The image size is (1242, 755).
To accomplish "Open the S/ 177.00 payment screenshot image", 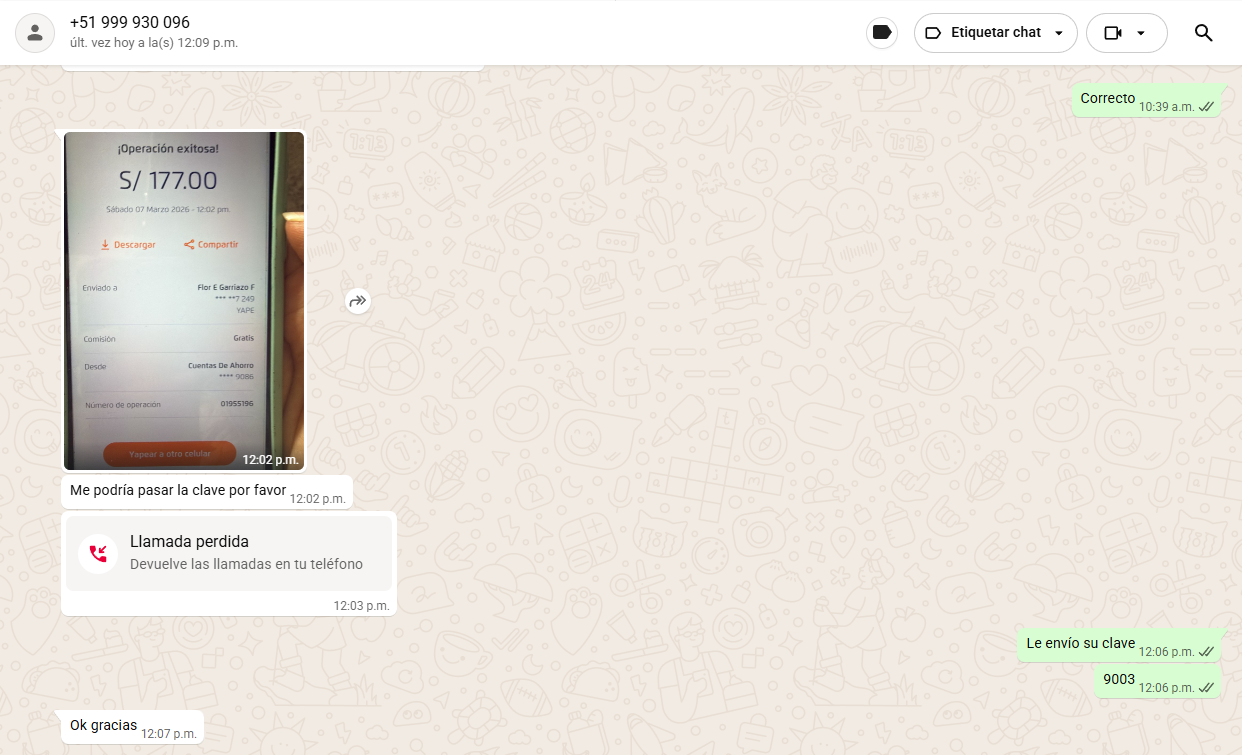I will point(184,300).
